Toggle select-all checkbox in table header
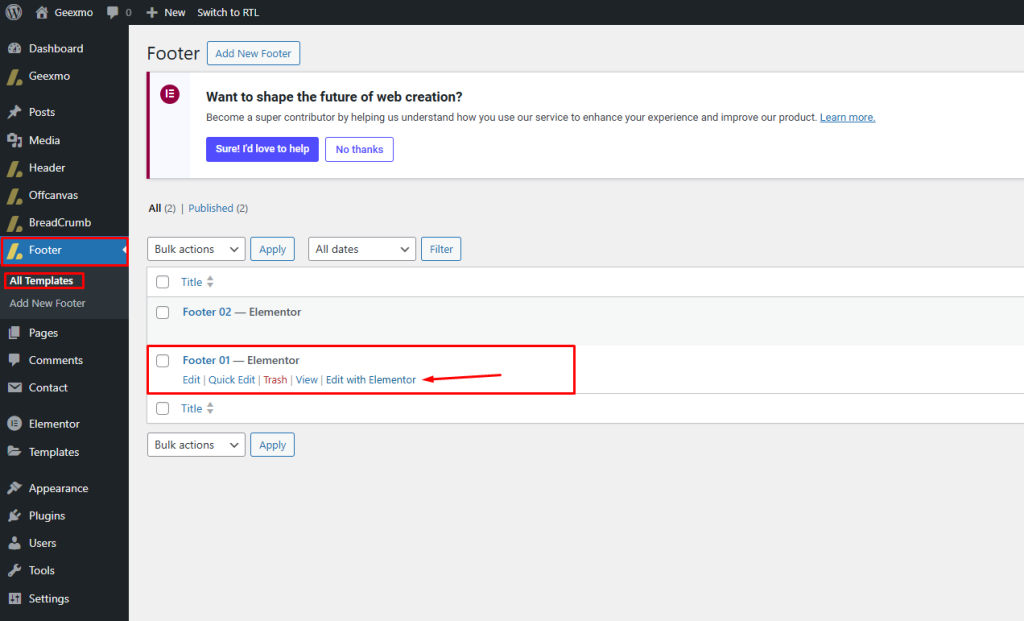 [163, 282]
